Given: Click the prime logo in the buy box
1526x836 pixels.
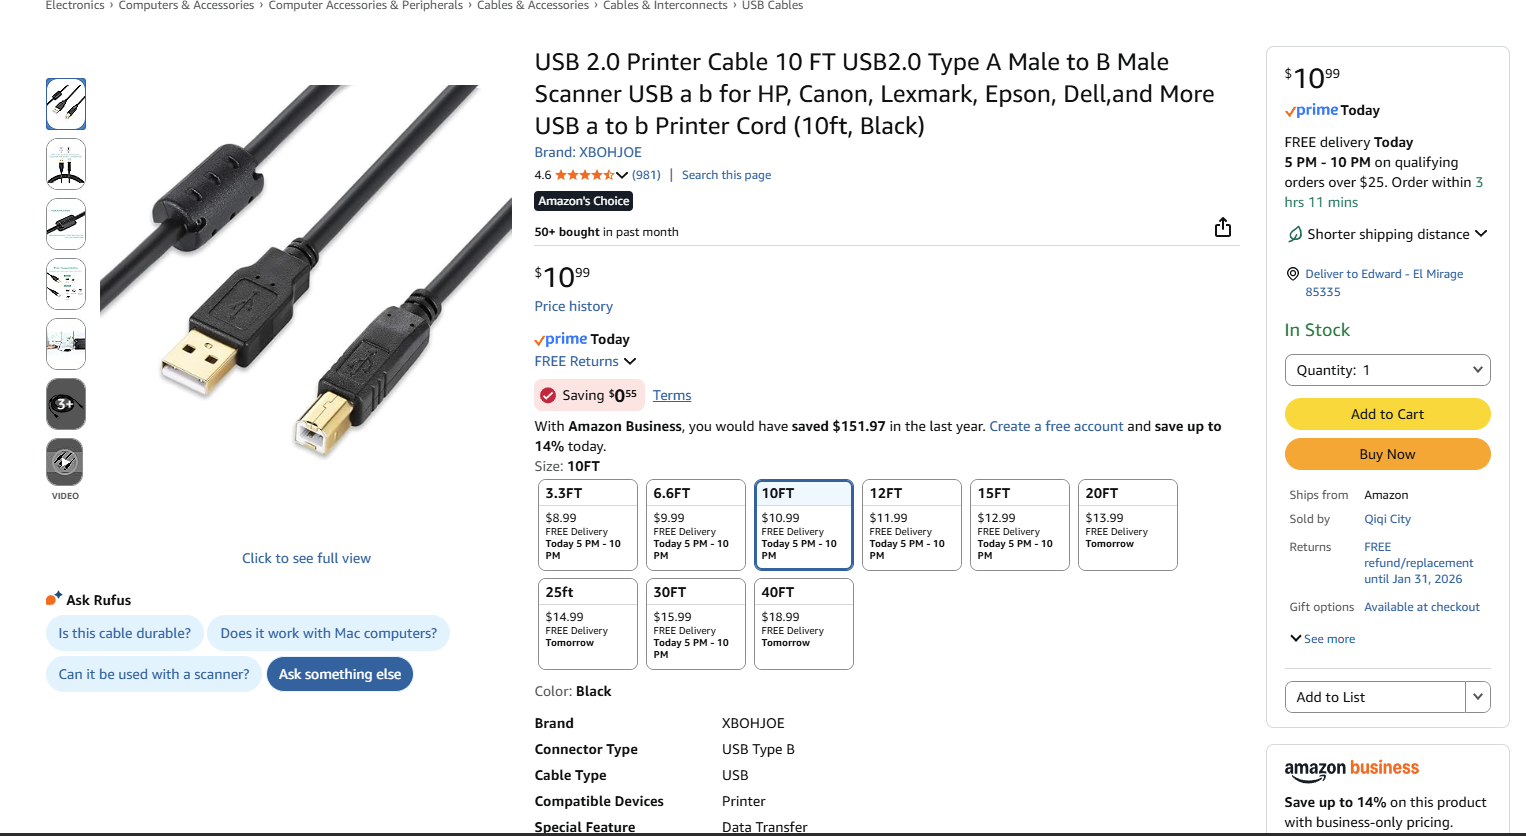Looking at the screenshot, I should (x=1311, y=110).
